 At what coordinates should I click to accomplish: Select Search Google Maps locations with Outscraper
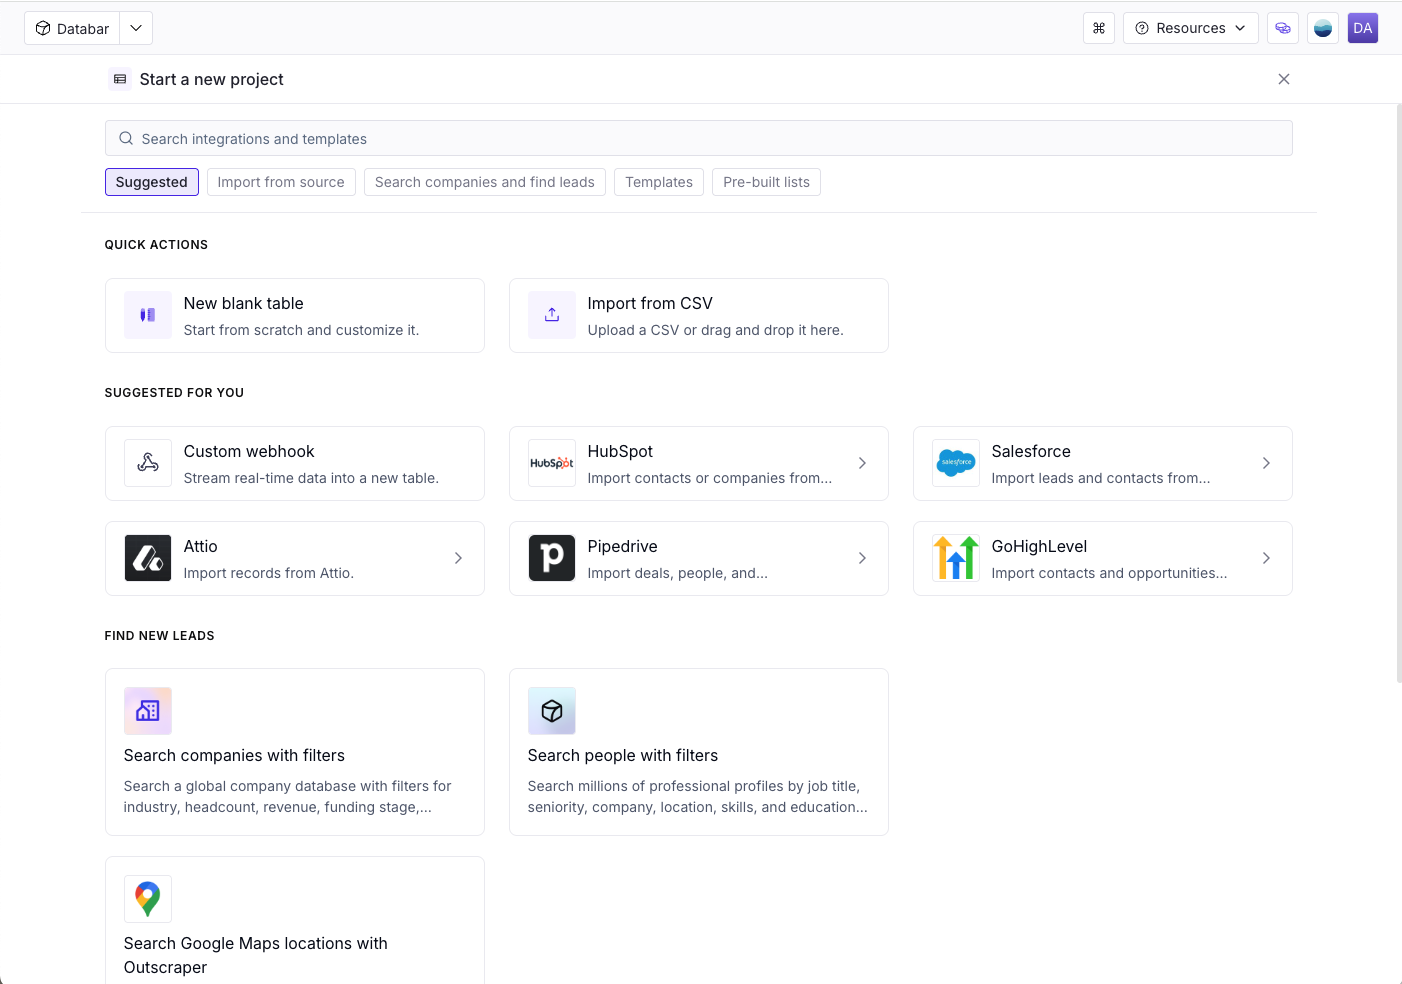click(x=295, y=920)
